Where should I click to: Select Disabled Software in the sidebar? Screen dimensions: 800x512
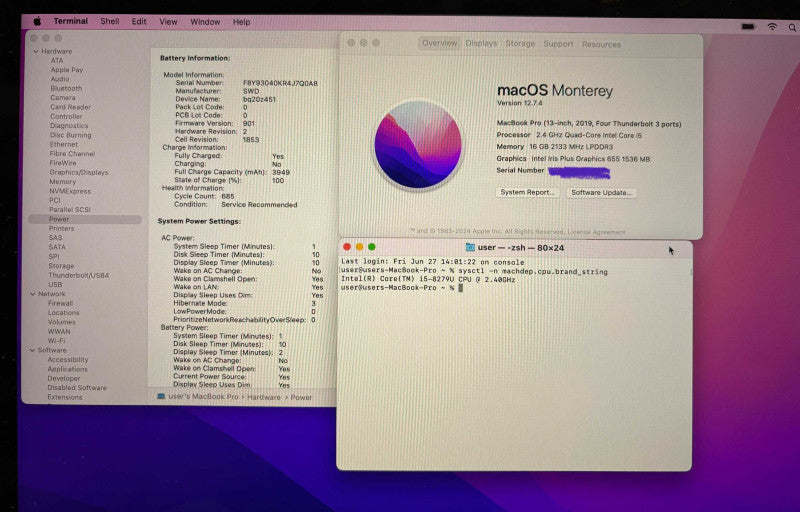pyautogui.click(x=77, y=388)
